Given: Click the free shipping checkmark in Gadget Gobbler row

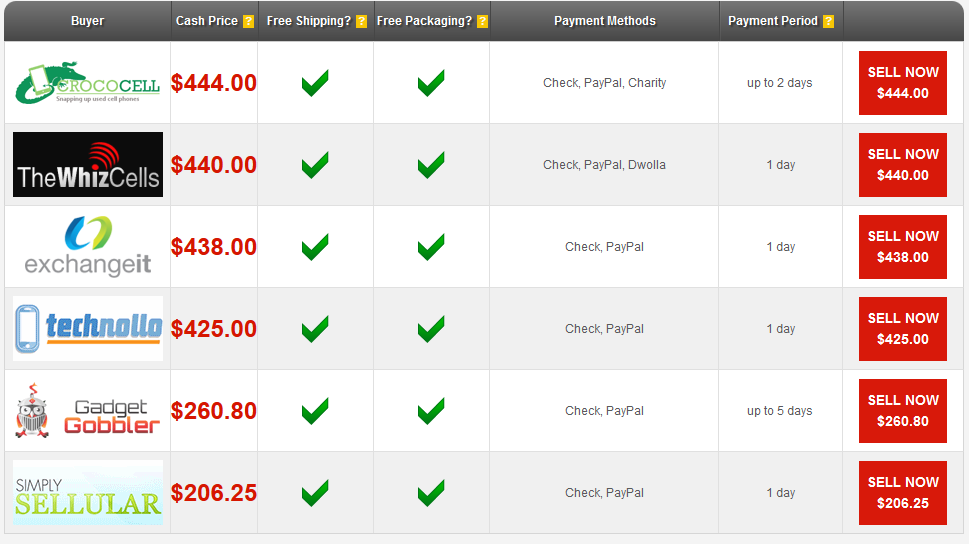Looking at the screenshot, I should [x=315, y=411].
